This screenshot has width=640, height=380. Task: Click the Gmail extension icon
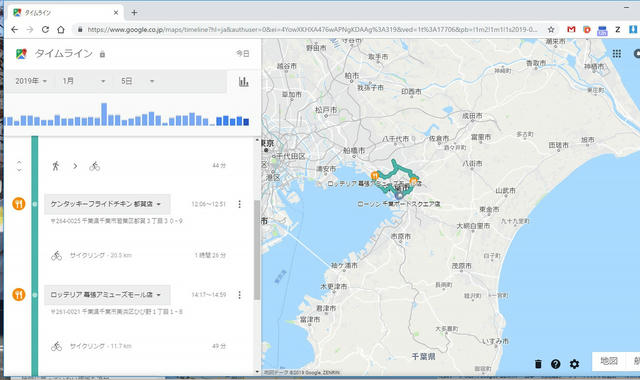click(571, 29)
